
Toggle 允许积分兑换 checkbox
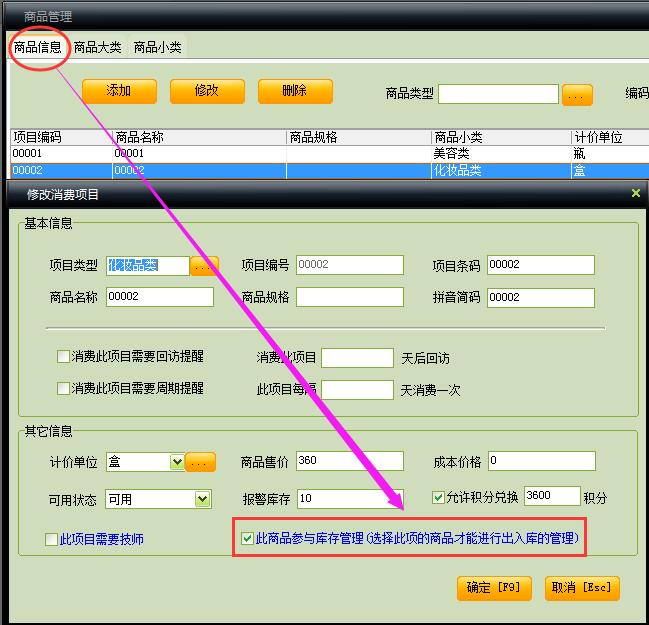[438, 497]
